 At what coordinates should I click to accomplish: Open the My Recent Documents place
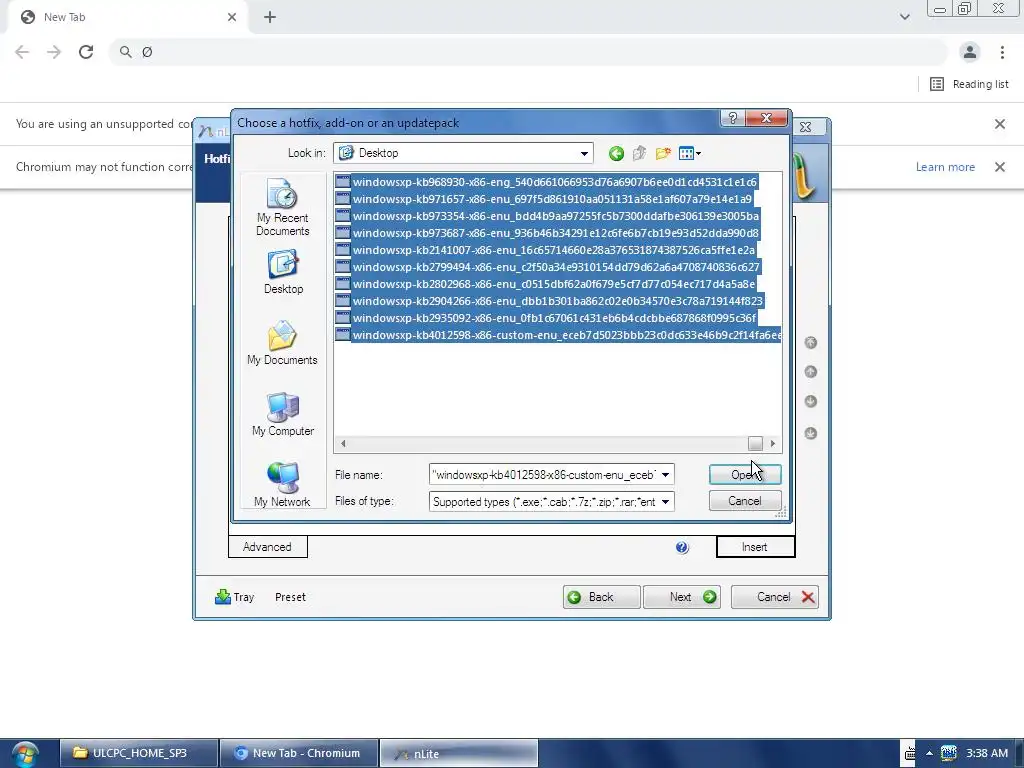283,206
